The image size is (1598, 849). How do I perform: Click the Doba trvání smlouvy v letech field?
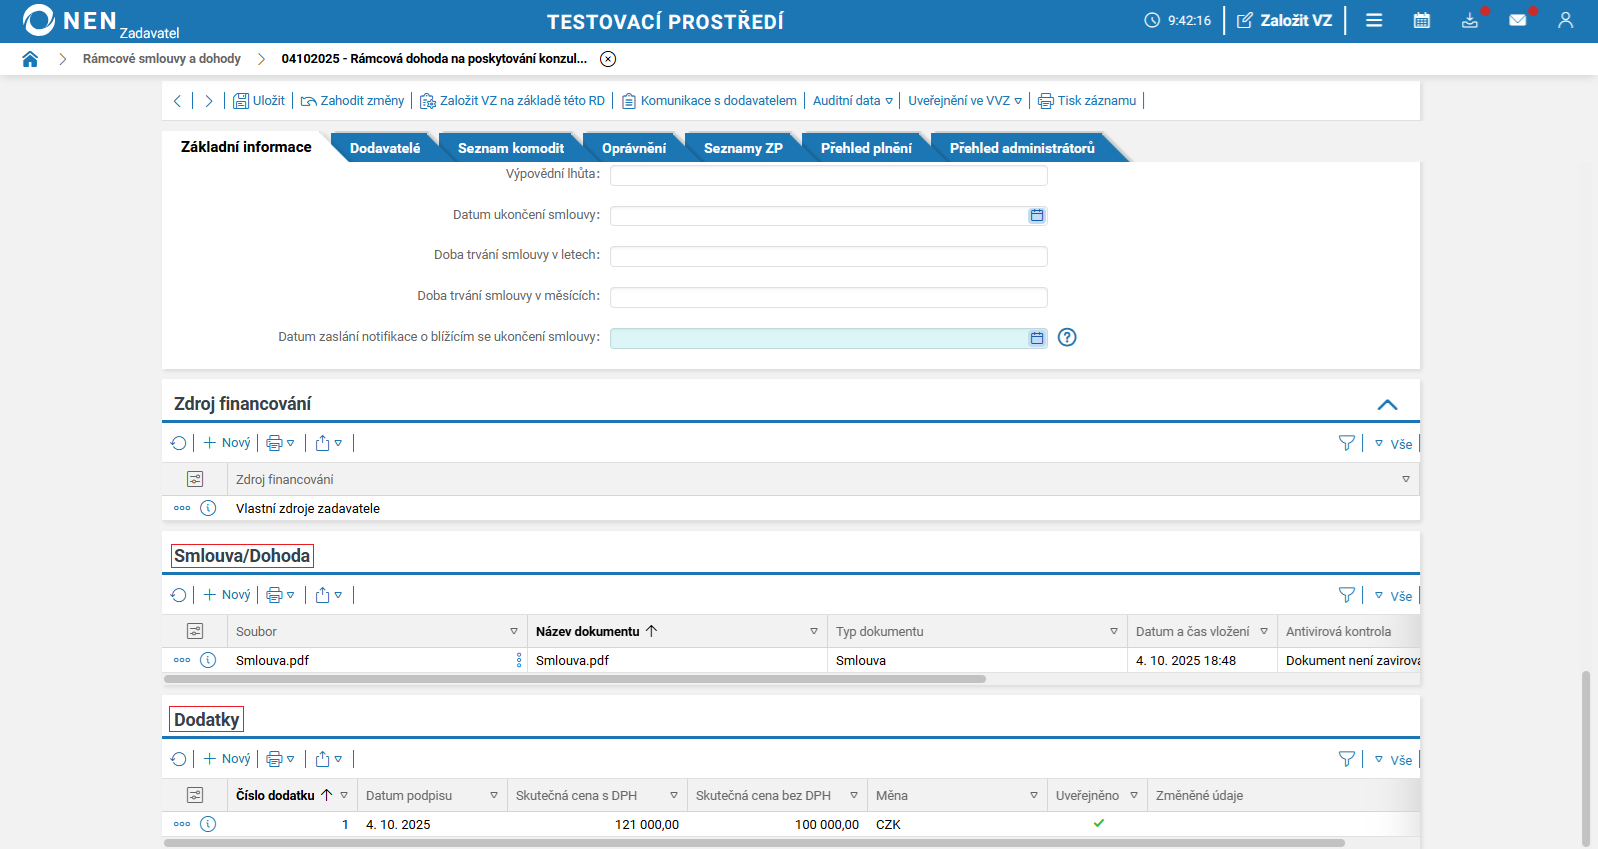coord(829,256)
